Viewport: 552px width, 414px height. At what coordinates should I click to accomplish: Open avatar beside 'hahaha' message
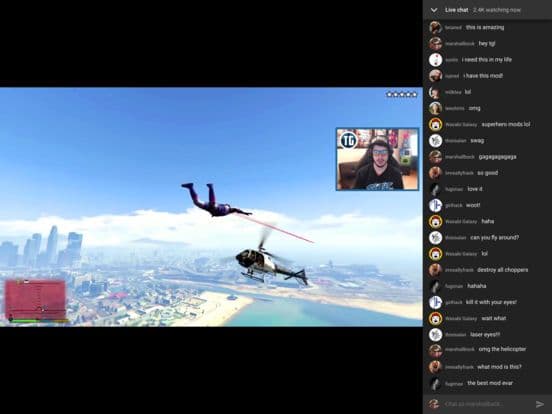pos(435,286)
